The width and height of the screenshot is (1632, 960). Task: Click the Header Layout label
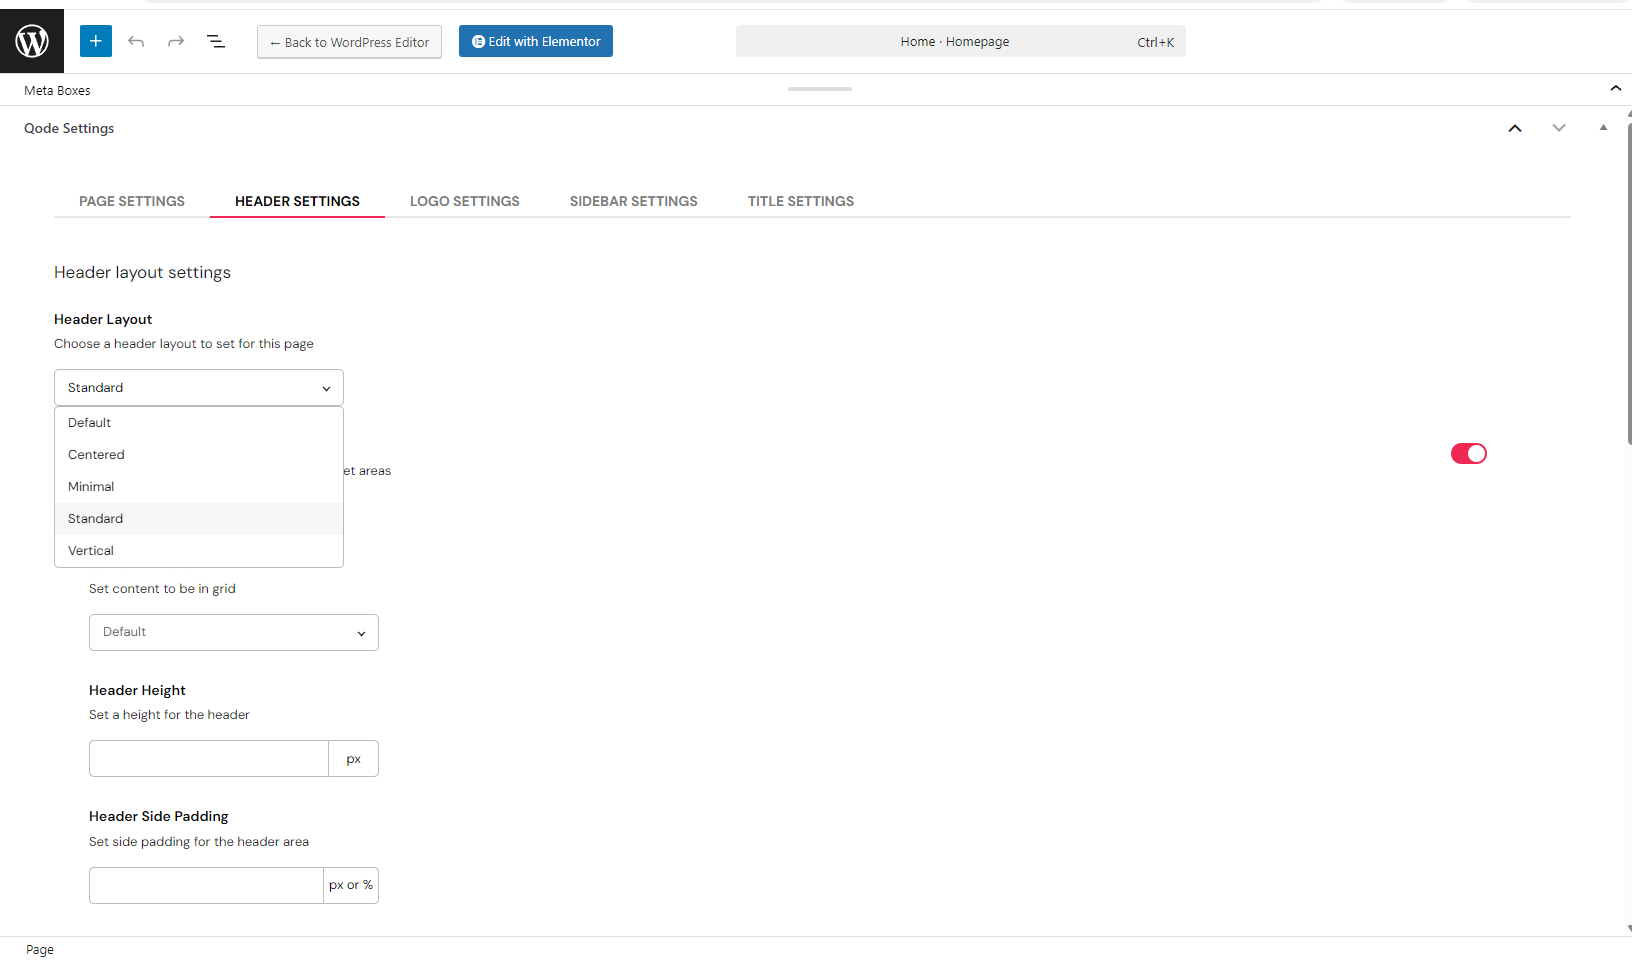pos(103,319)
